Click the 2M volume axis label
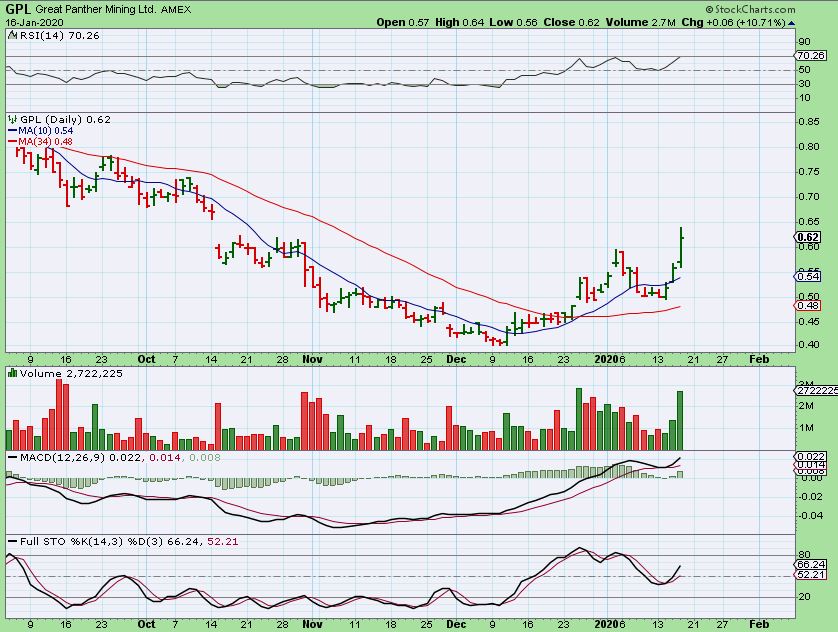Image resolution: width=838 pixels, height=632 pixels. 806,406
